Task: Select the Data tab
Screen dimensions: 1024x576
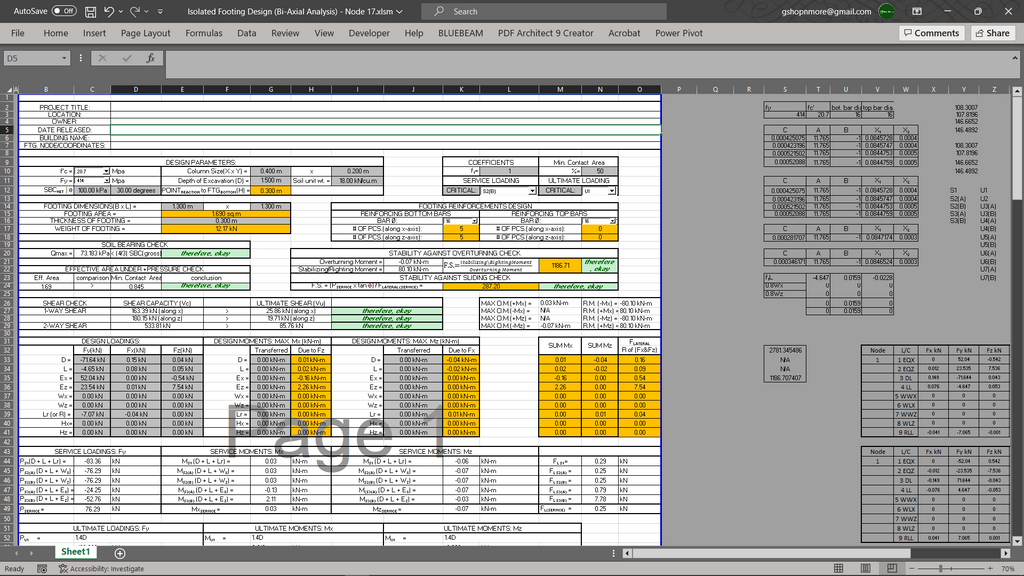Action: pos(246,33)
